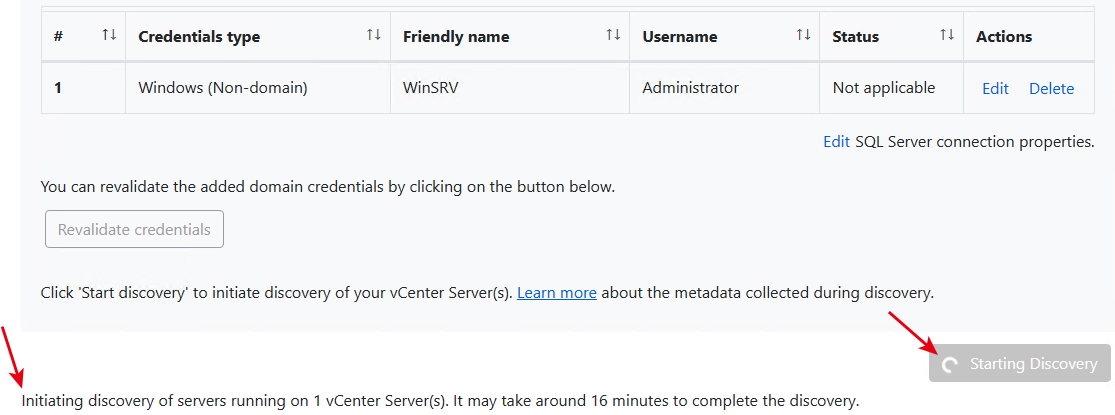Edit SQL Server connection properties
Image resolution: width=1115 pixels, height=415 pixels.
click(836, 142)
